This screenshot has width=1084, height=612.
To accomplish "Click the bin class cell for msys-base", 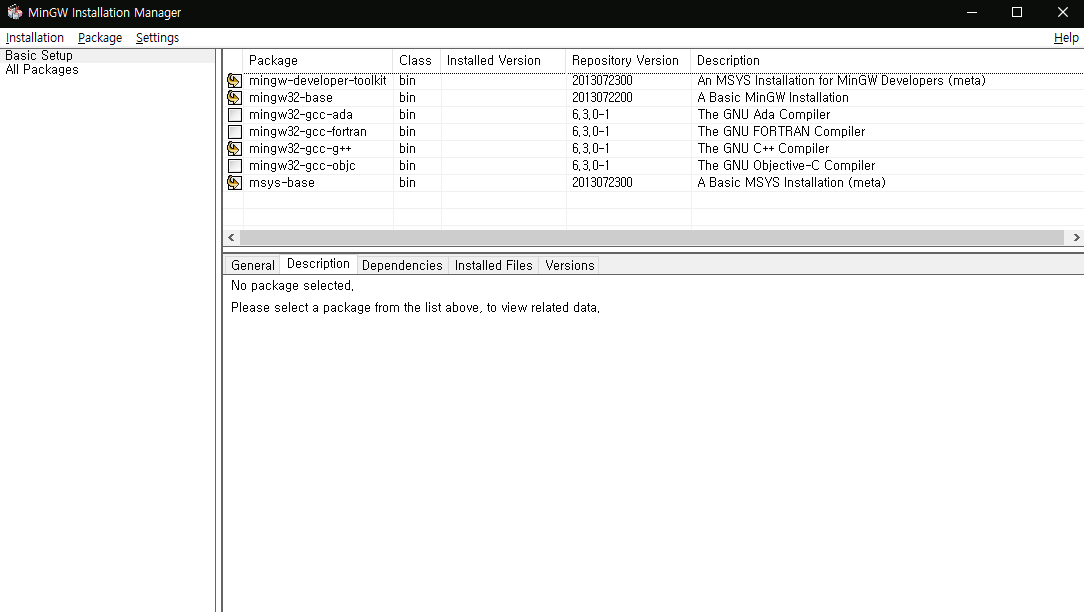I will click(x=407, y=183).
